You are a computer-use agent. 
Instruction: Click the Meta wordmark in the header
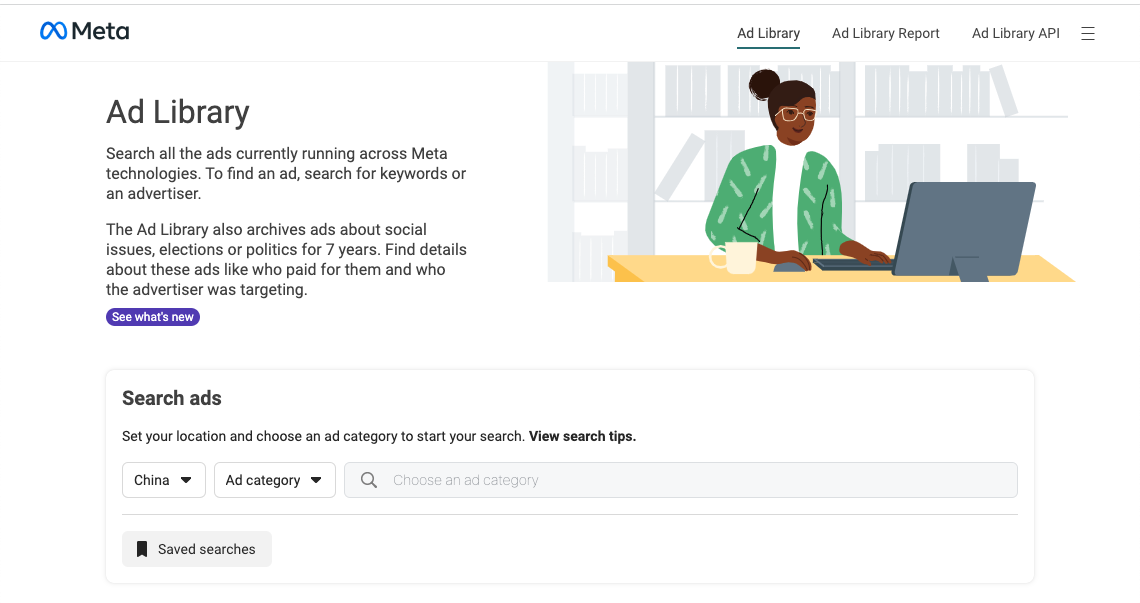[x=102, y=31]
